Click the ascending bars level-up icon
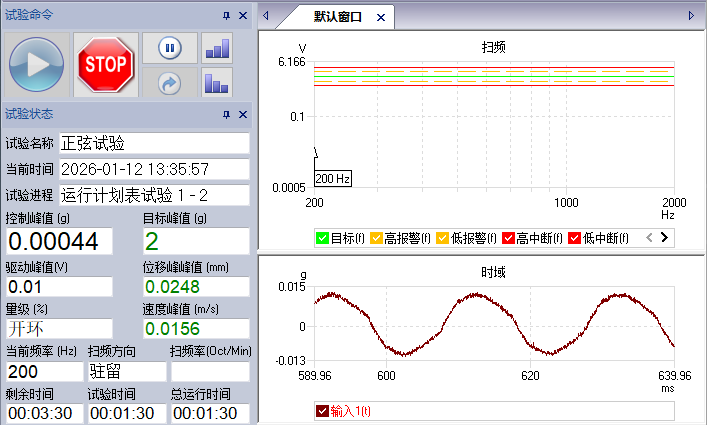Viewport: 707px width, 425px height. tap(217, 47)
